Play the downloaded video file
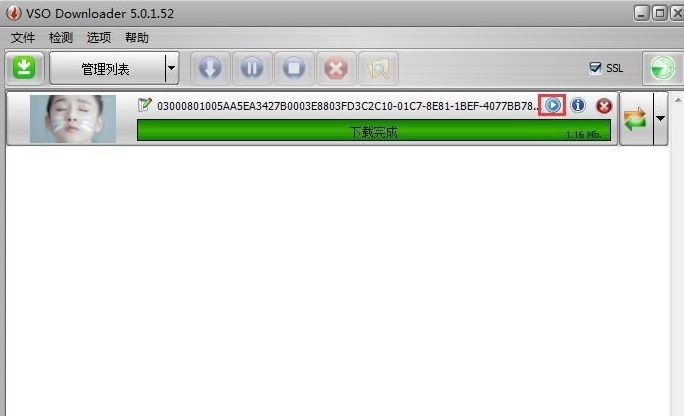Image resolution: width=684 pixels, height=416 pixels. pyautogui.click(x=552, y=105)
